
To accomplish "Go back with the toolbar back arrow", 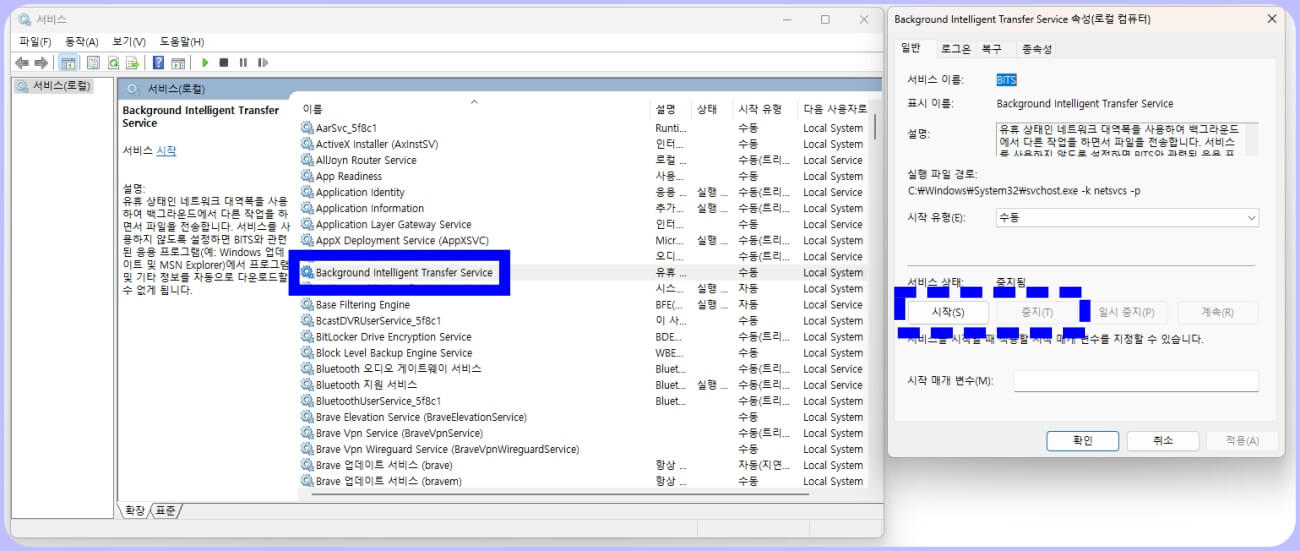I will [21, 62].
